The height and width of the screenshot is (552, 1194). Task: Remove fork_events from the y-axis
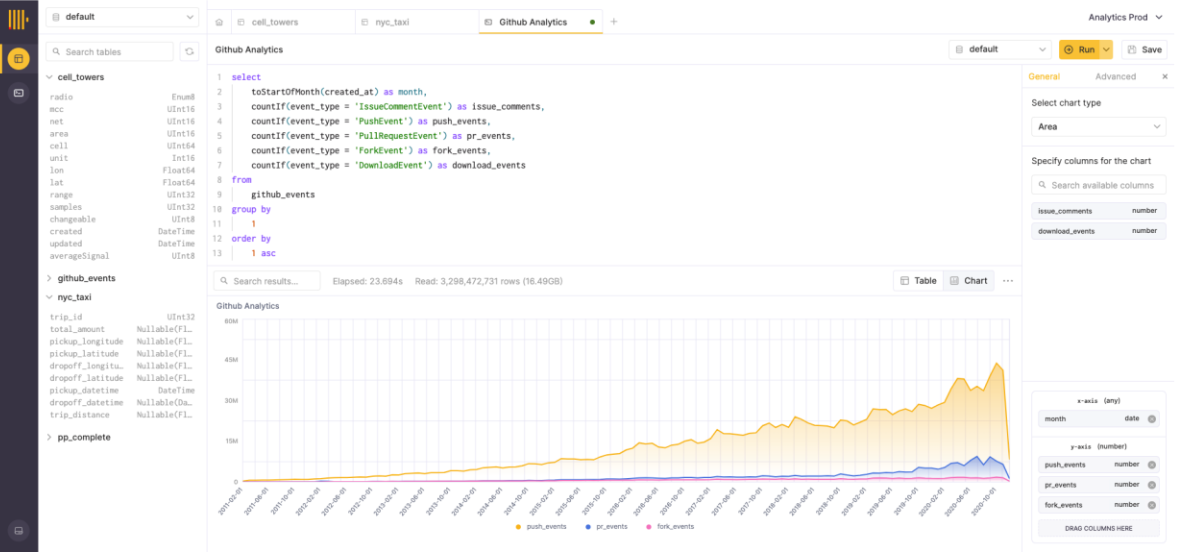[1151, 505]
